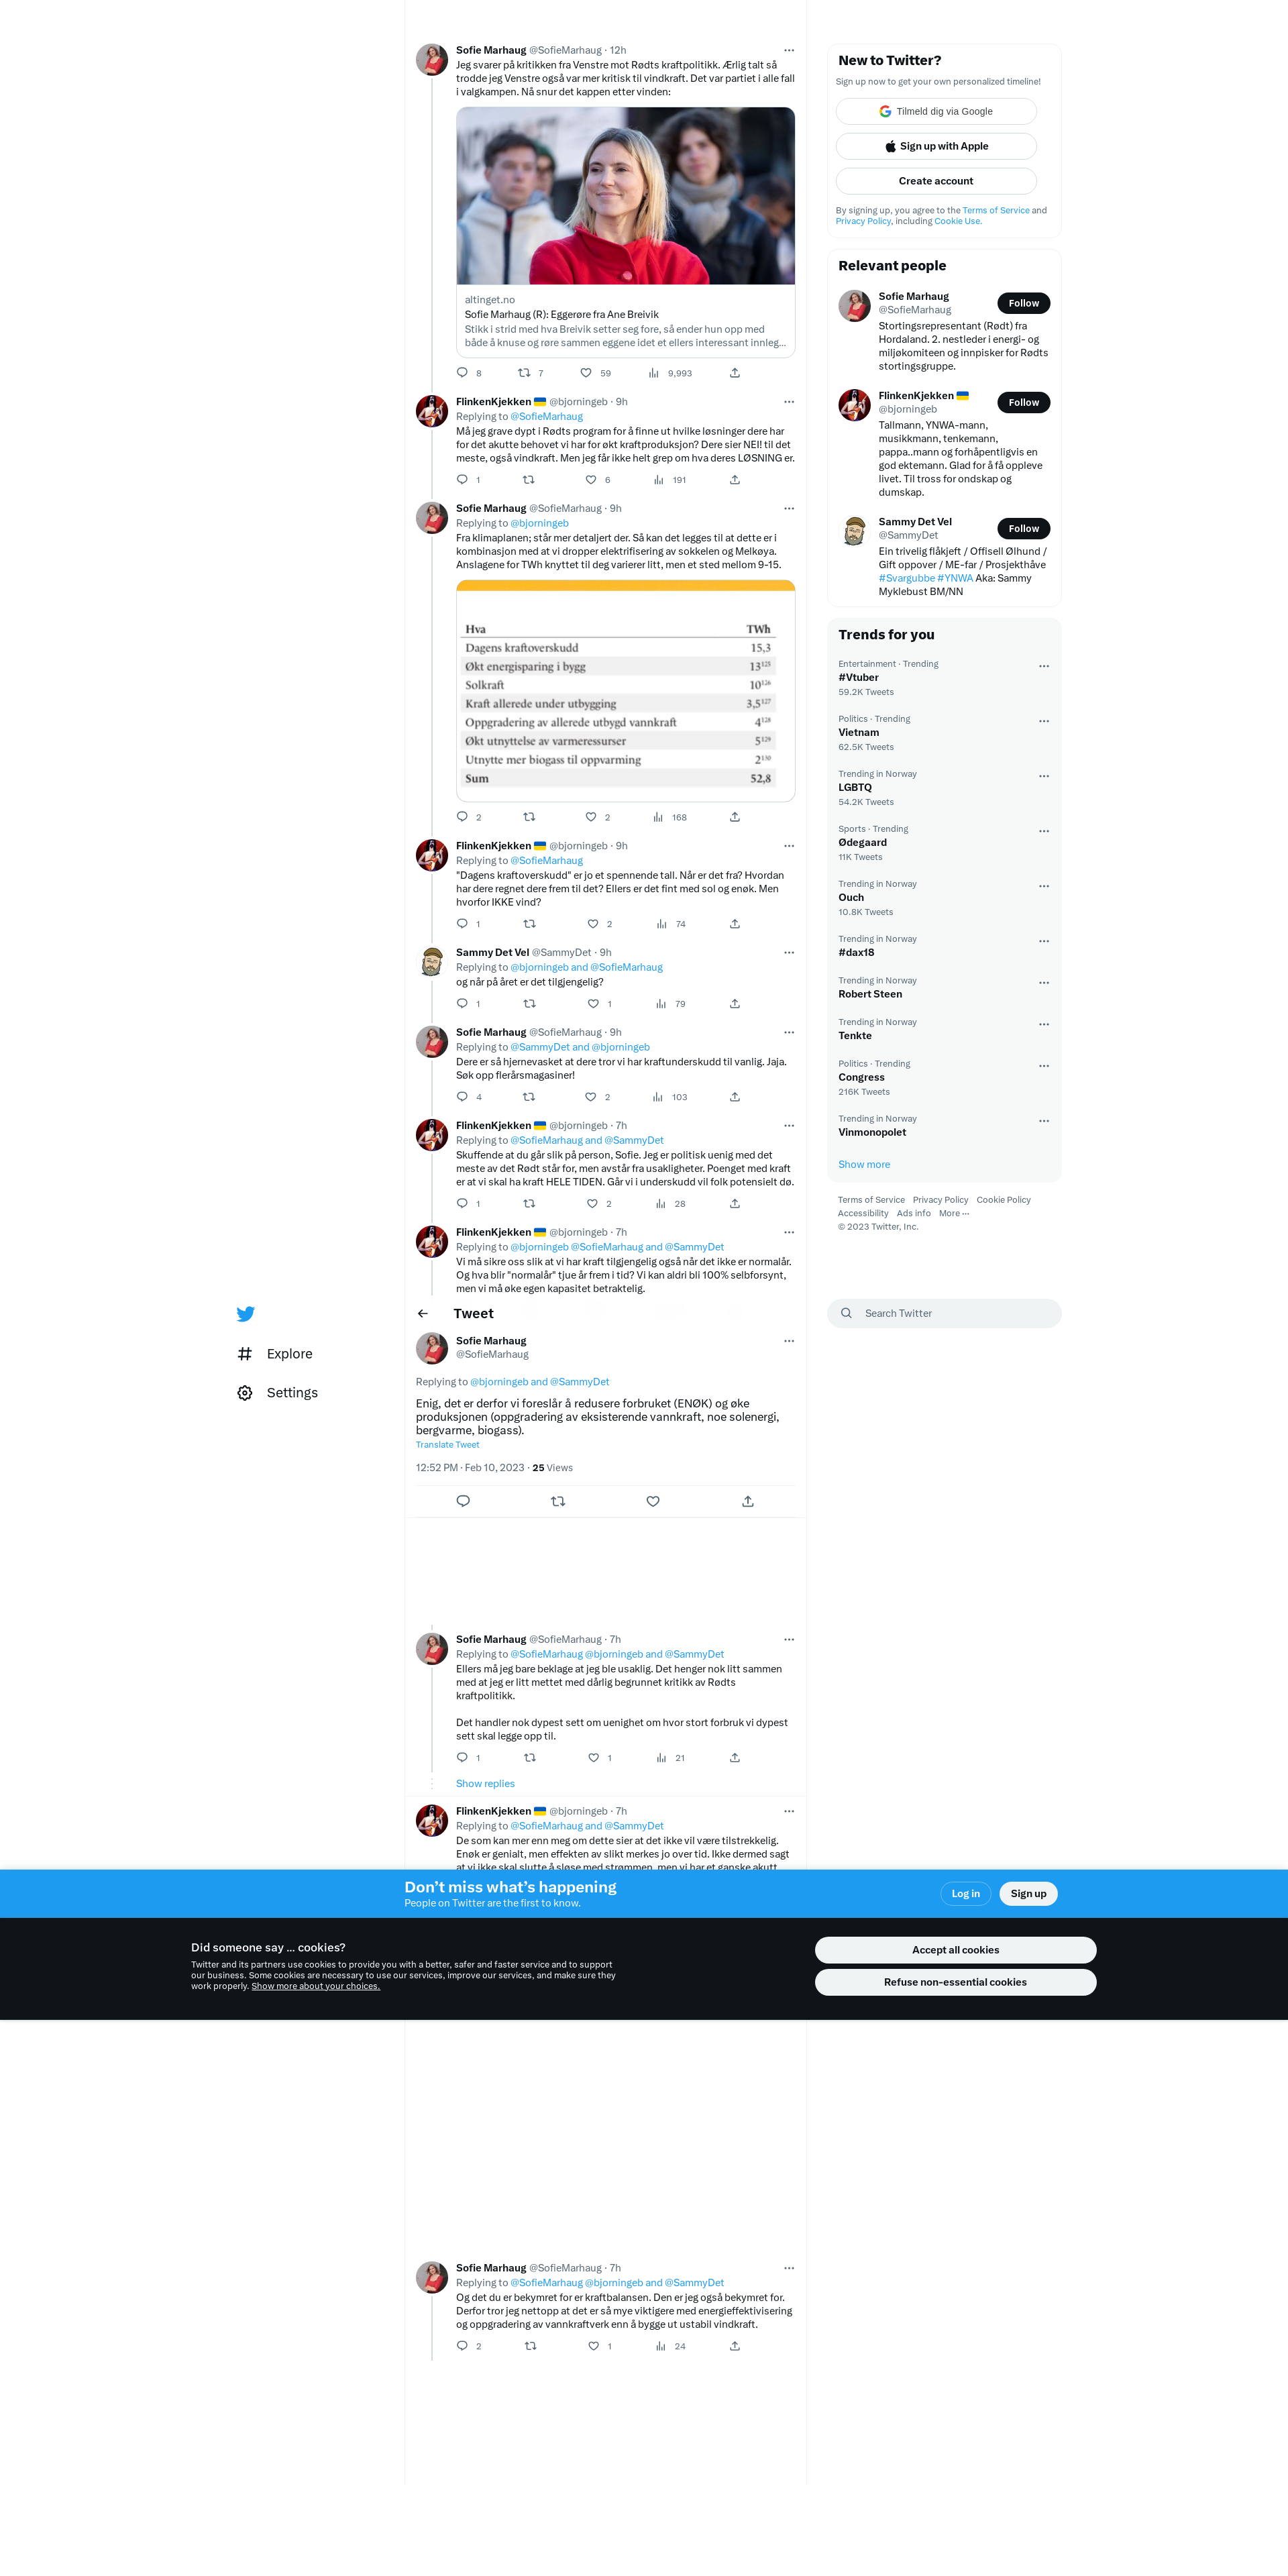Click the Twitter bird logo
Screen dimensions: 1288x2576
tap(245, 1314)
